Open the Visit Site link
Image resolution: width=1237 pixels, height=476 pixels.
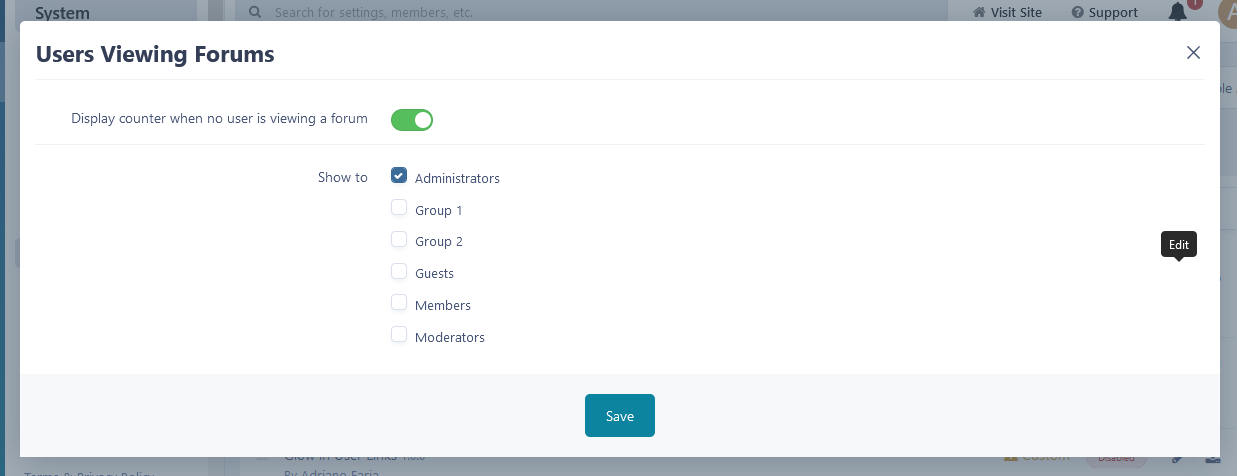pyautogui.click(x=1014, y=13)
